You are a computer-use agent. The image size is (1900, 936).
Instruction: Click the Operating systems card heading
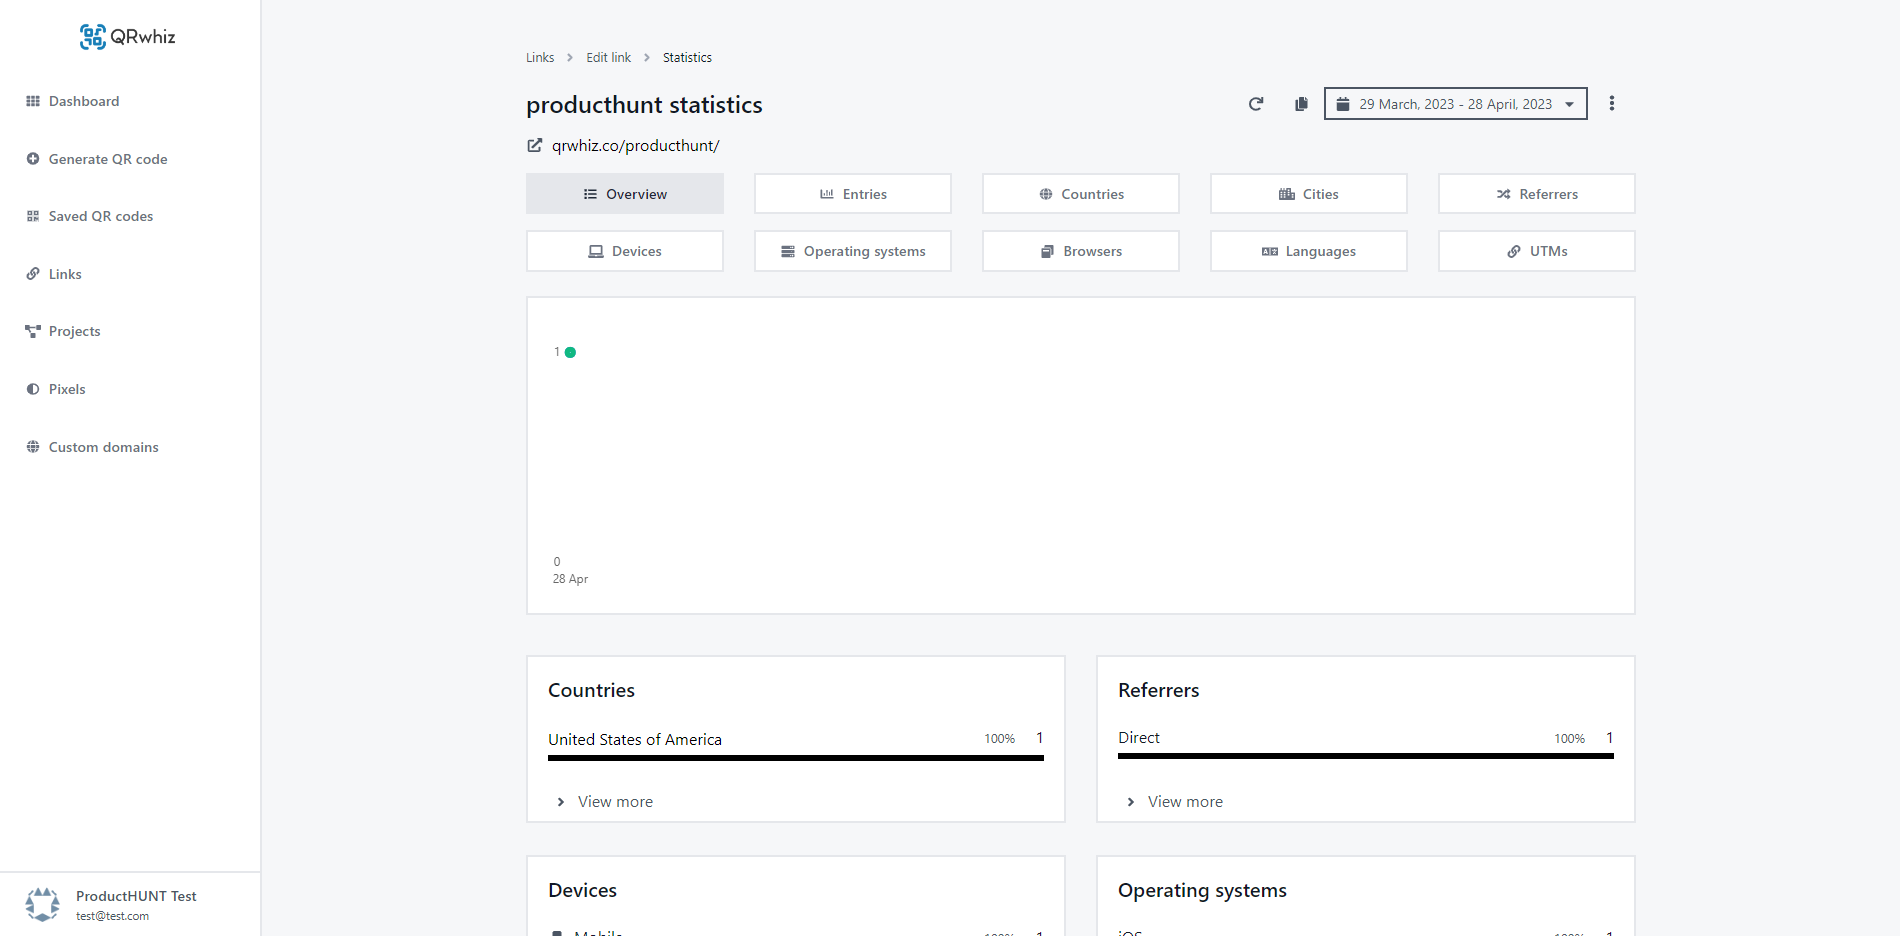coord(1202,890)
